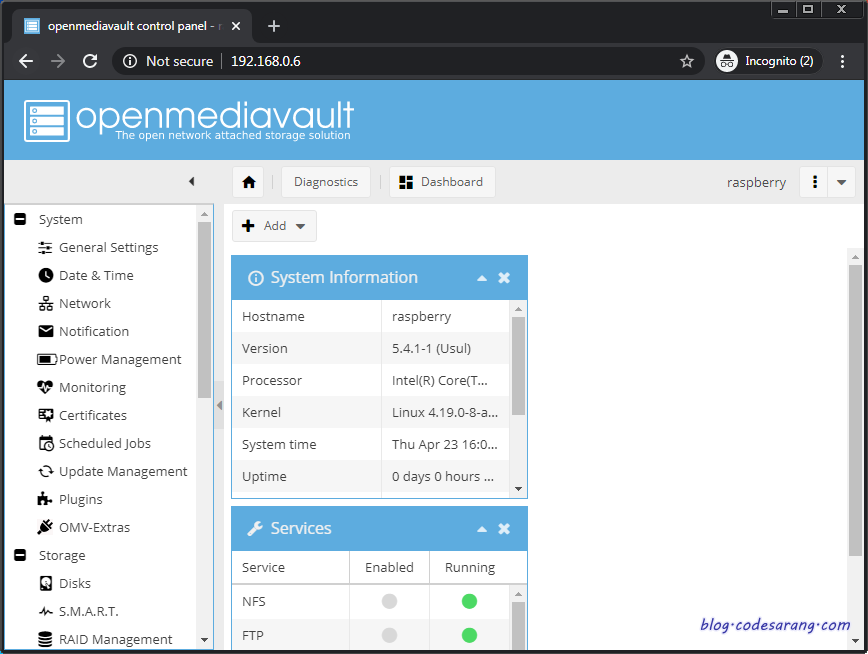This screenshot has width=868, height=654.
Task: Open RAID Management
Action: 105,639
